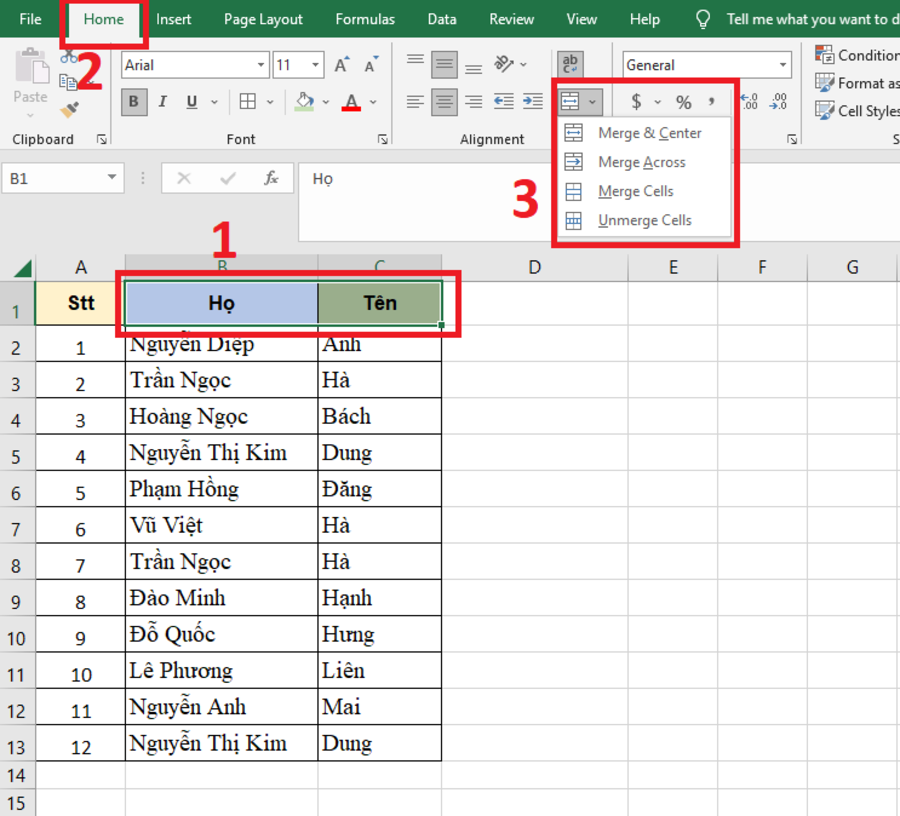The image size is (900, 816).
Task: Click Increase Indent icon
Action: pyautogui.click(x=533, y=102)
